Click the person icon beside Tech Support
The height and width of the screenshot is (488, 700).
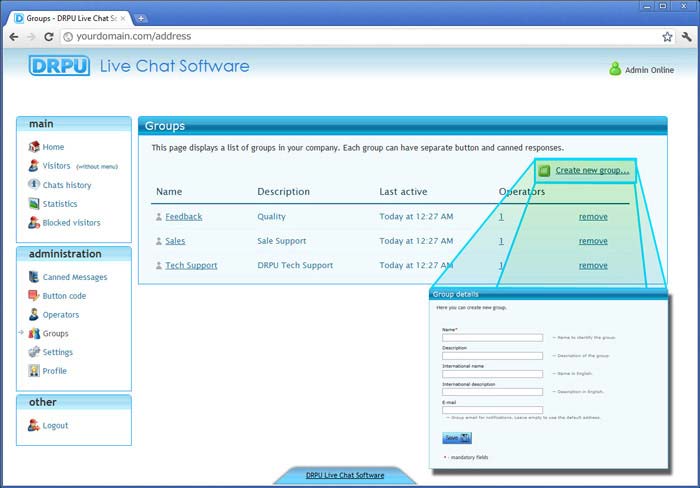tap(158, 266)
